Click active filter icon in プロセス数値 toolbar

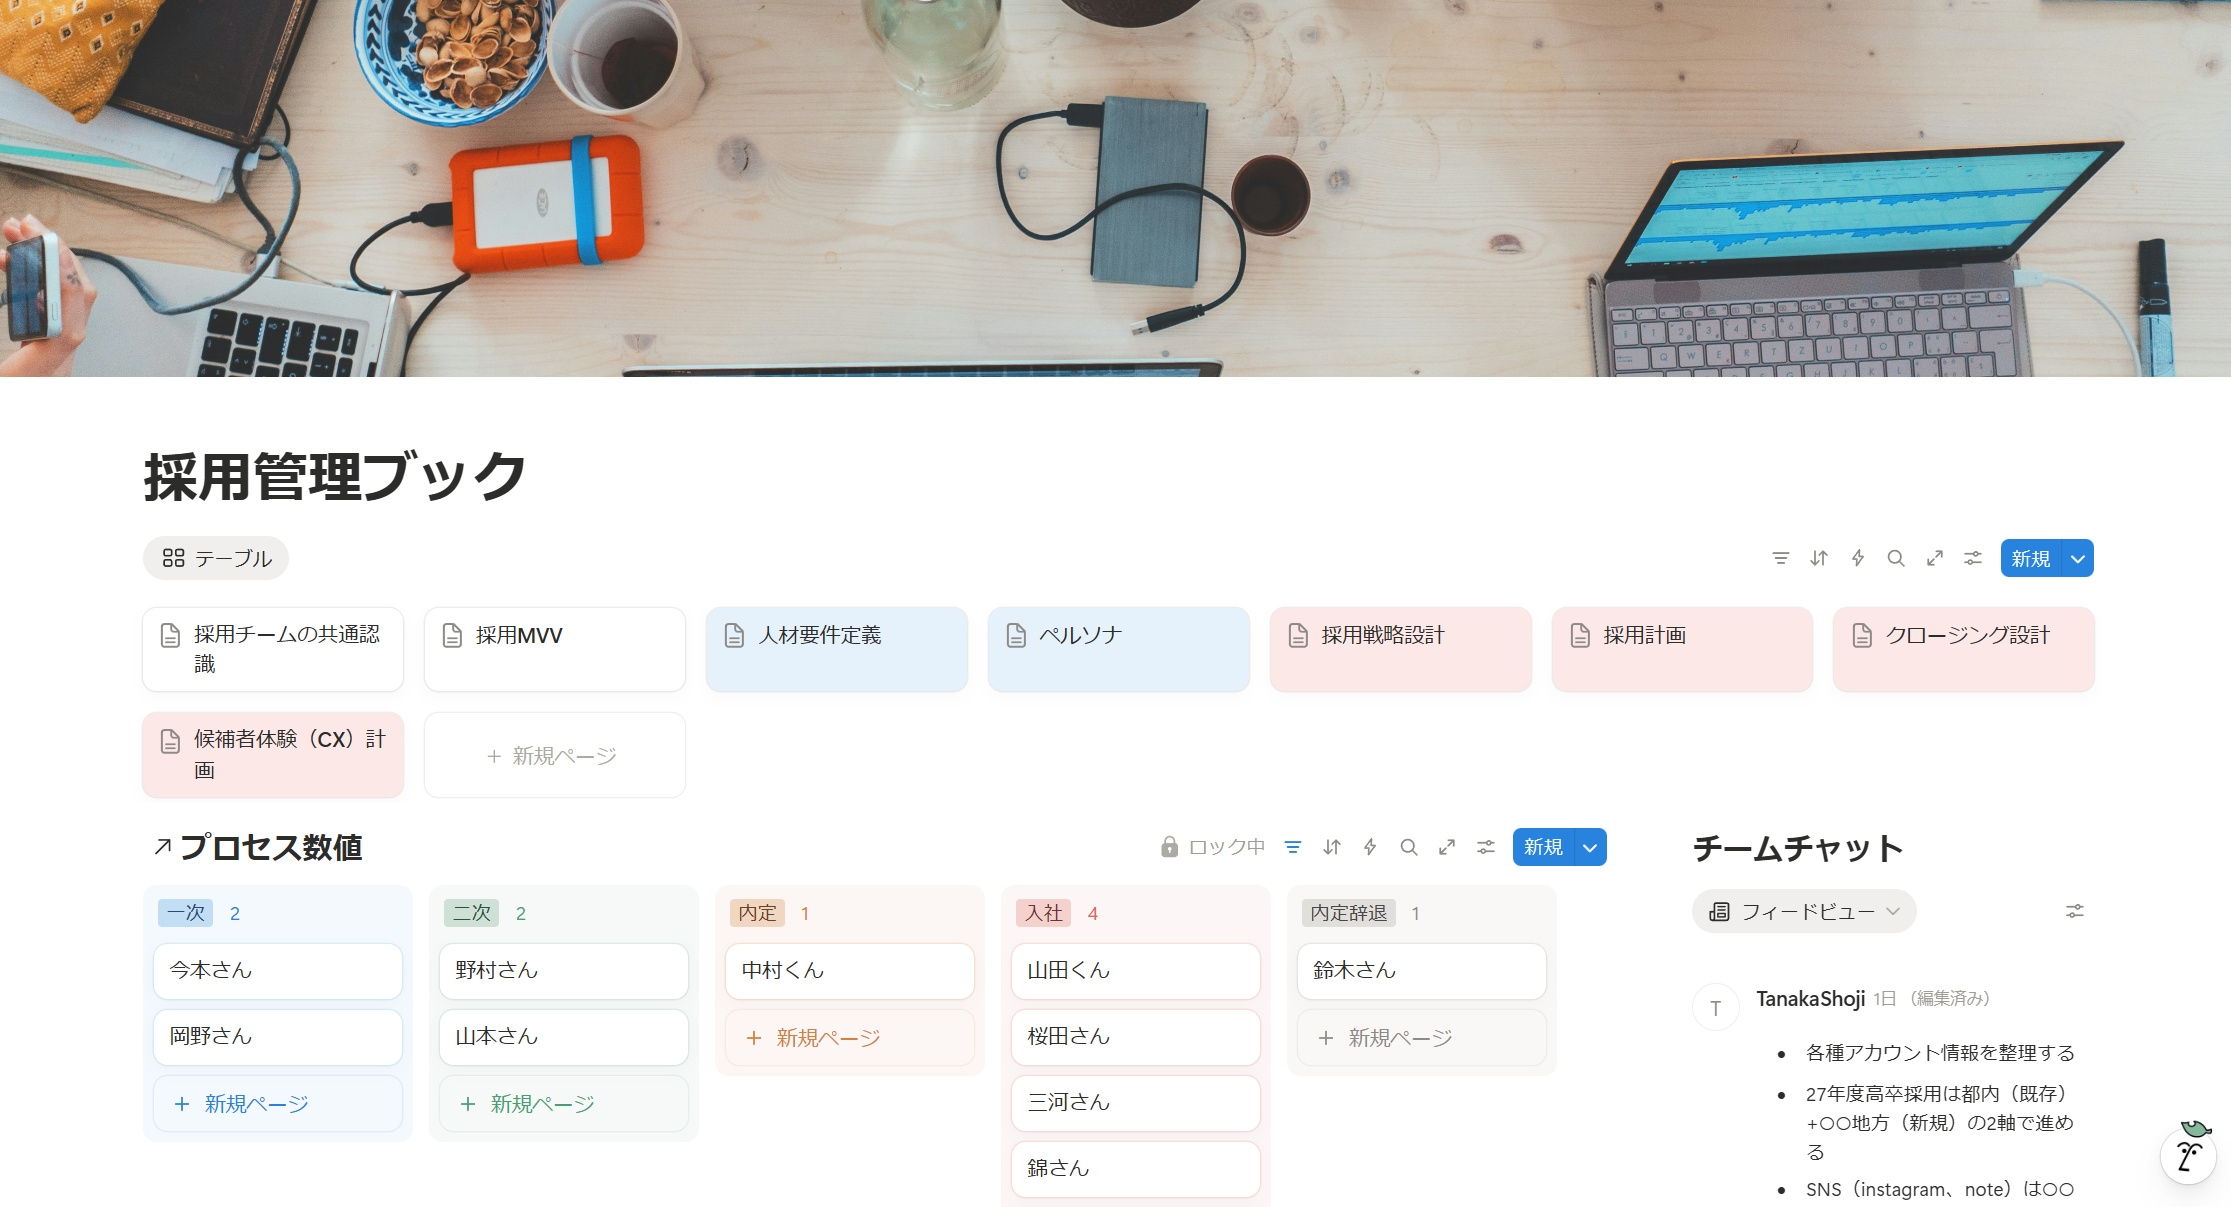pyautogui.click(x=1293, y=847)
